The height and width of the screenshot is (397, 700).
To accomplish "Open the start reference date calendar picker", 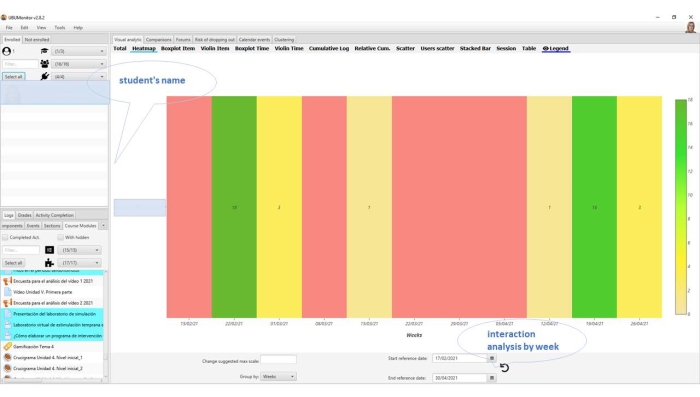I will pos(492,358).
